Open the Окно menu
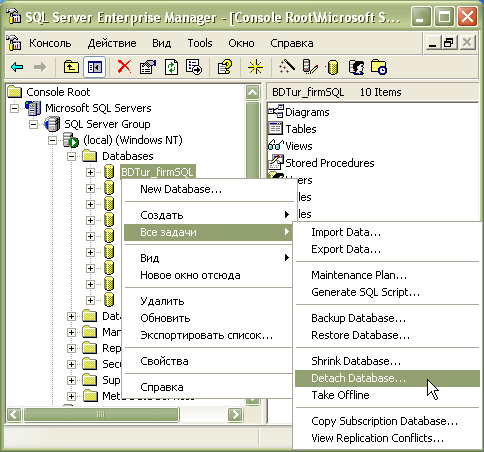 coord(241,43)
